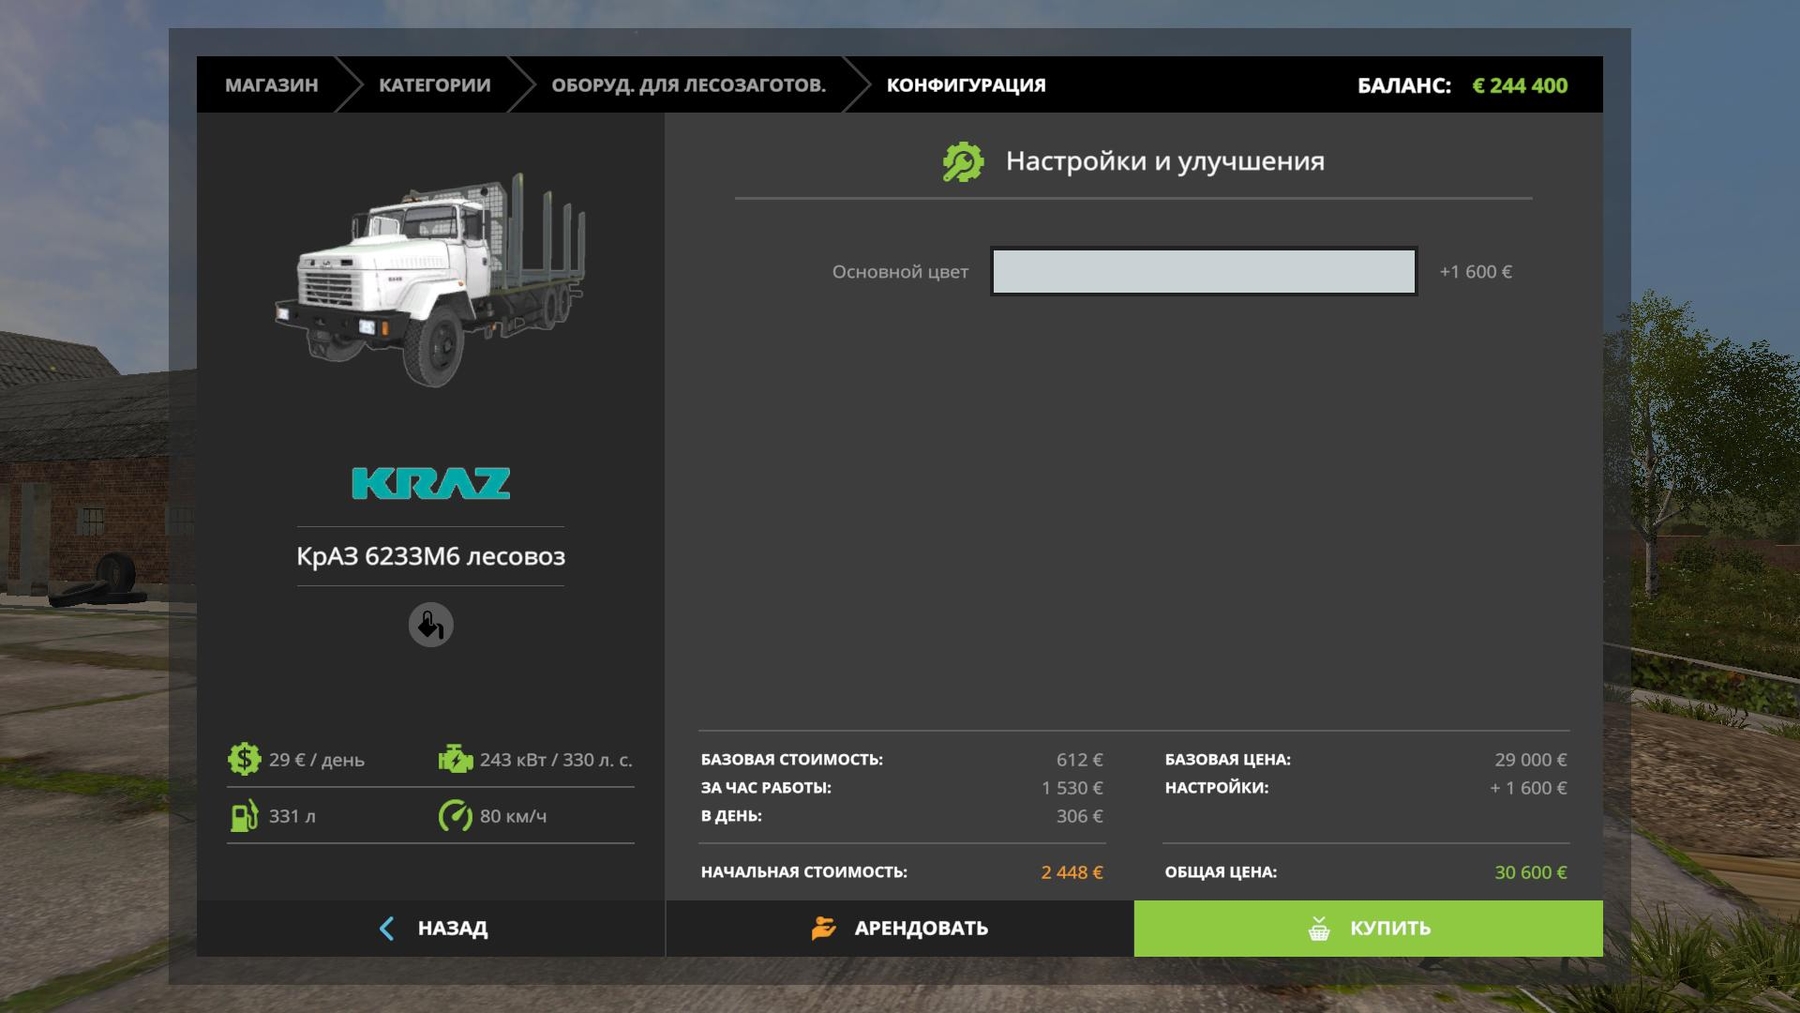Viewport: 1800px width, 1013px height.
Task: Click the shopping basket icon
Action: (1319, 929)
